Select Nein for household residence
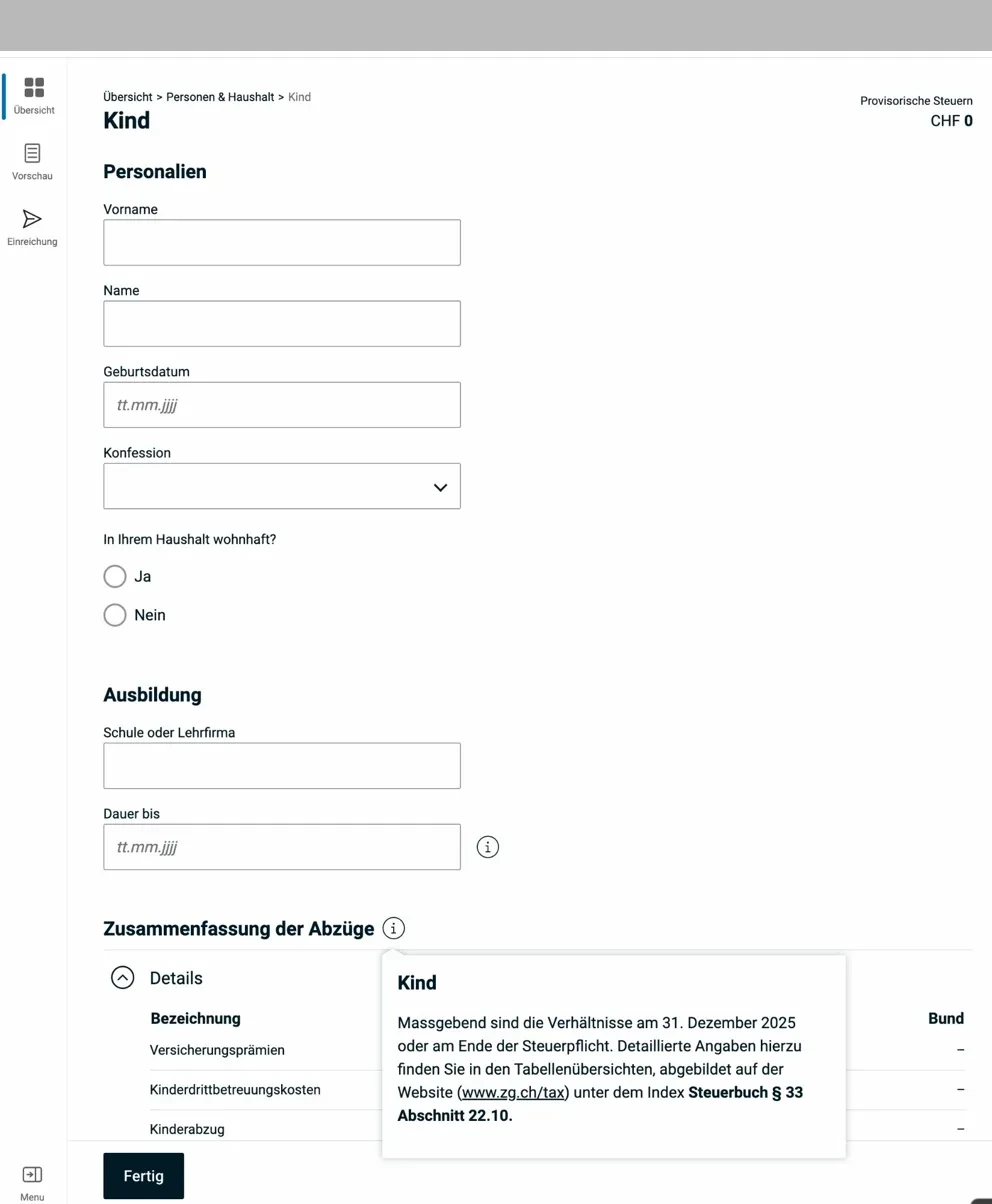 (115, 615)
